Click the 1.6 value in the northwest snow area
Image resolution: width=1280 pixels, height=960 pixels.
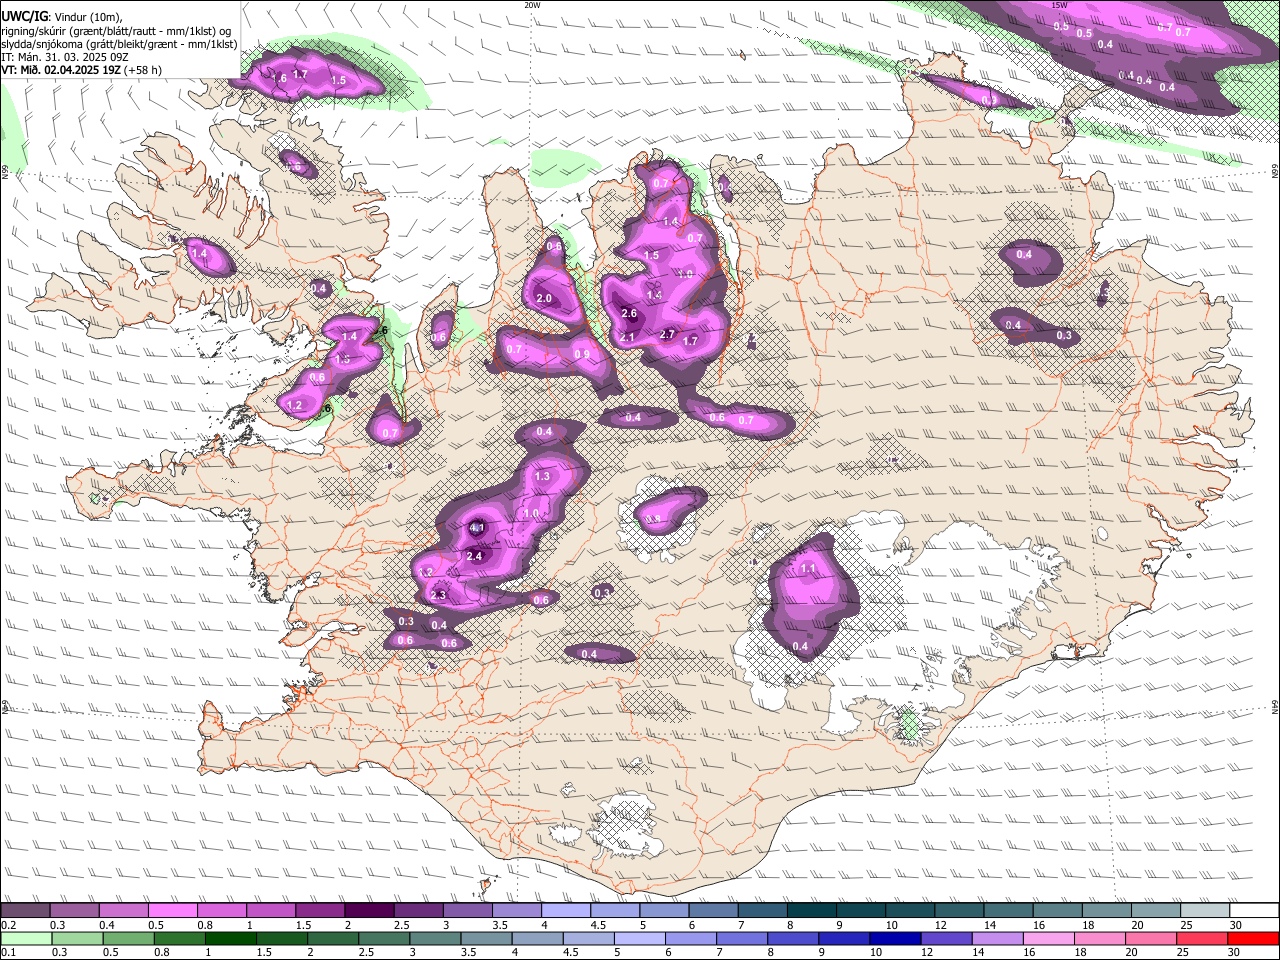pos(280,78)
